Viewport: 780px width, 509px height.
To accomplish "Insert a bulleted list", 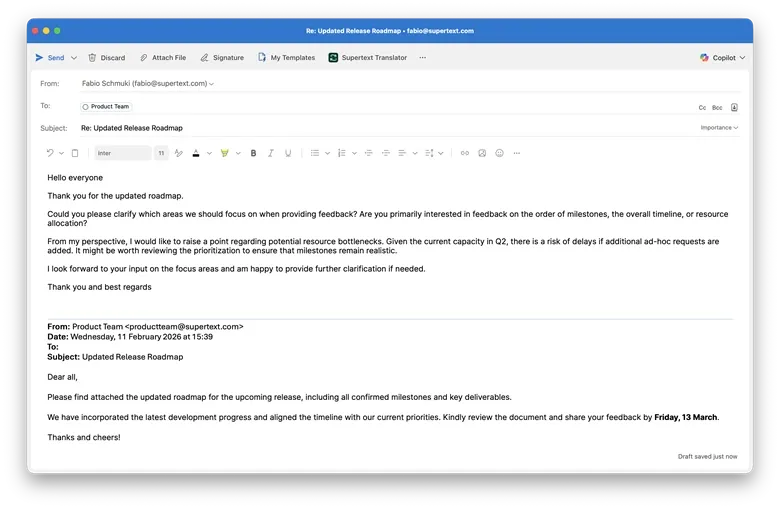I will pos(315,153).
